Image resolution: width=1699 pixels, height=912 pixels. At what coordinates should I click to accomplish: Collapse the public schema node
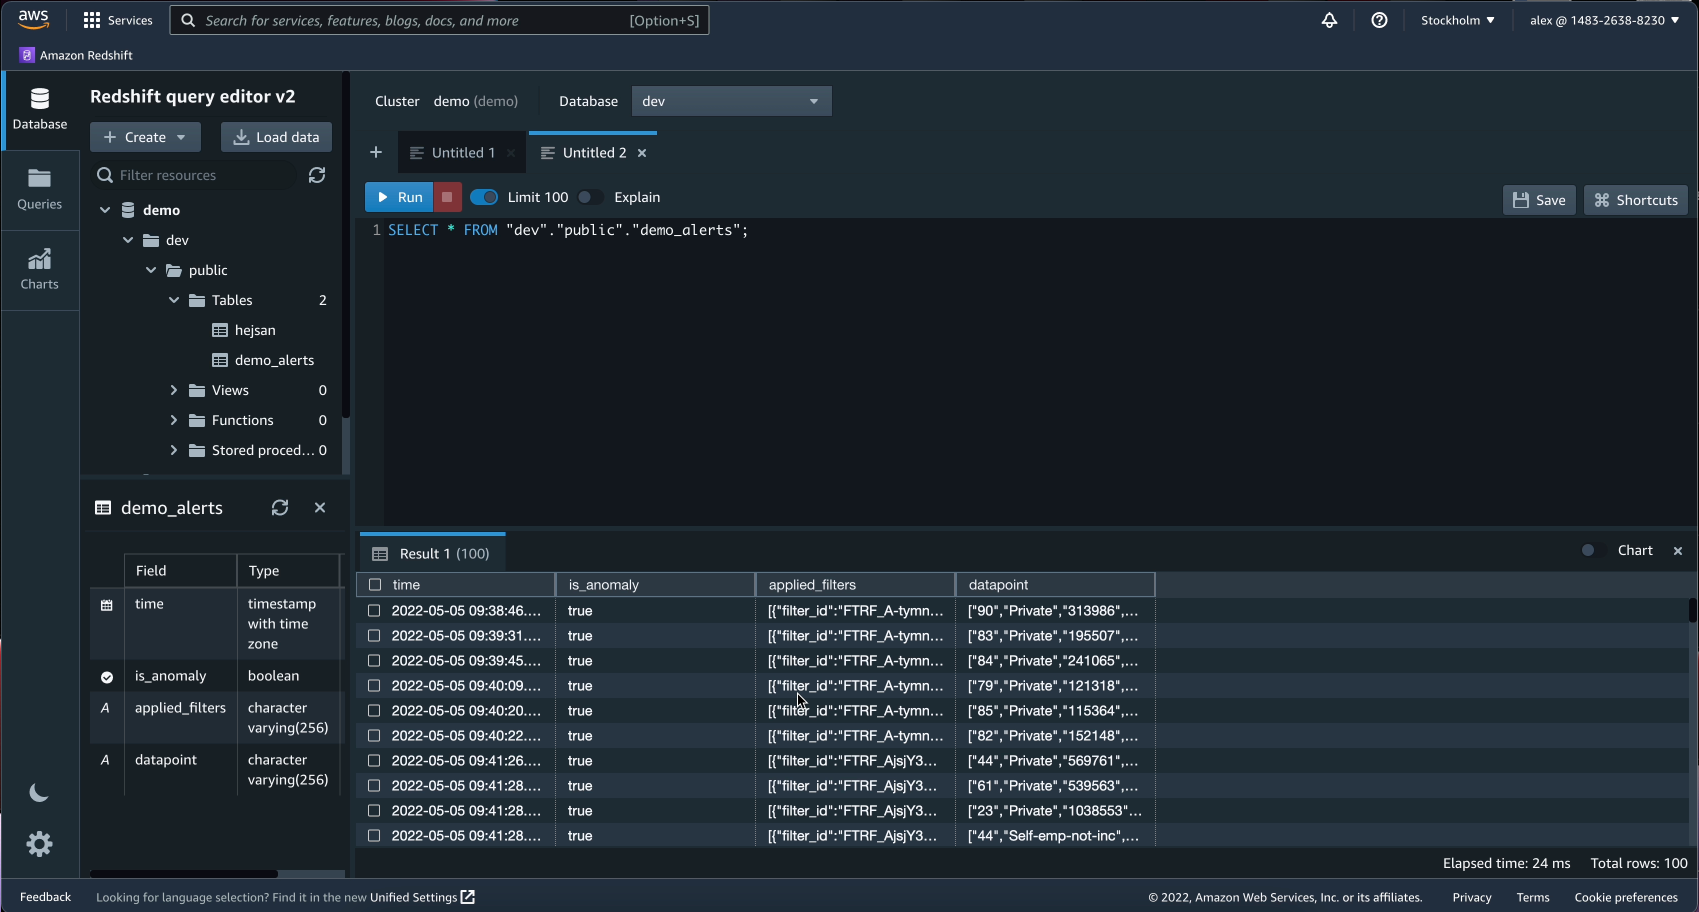[151, 270]
